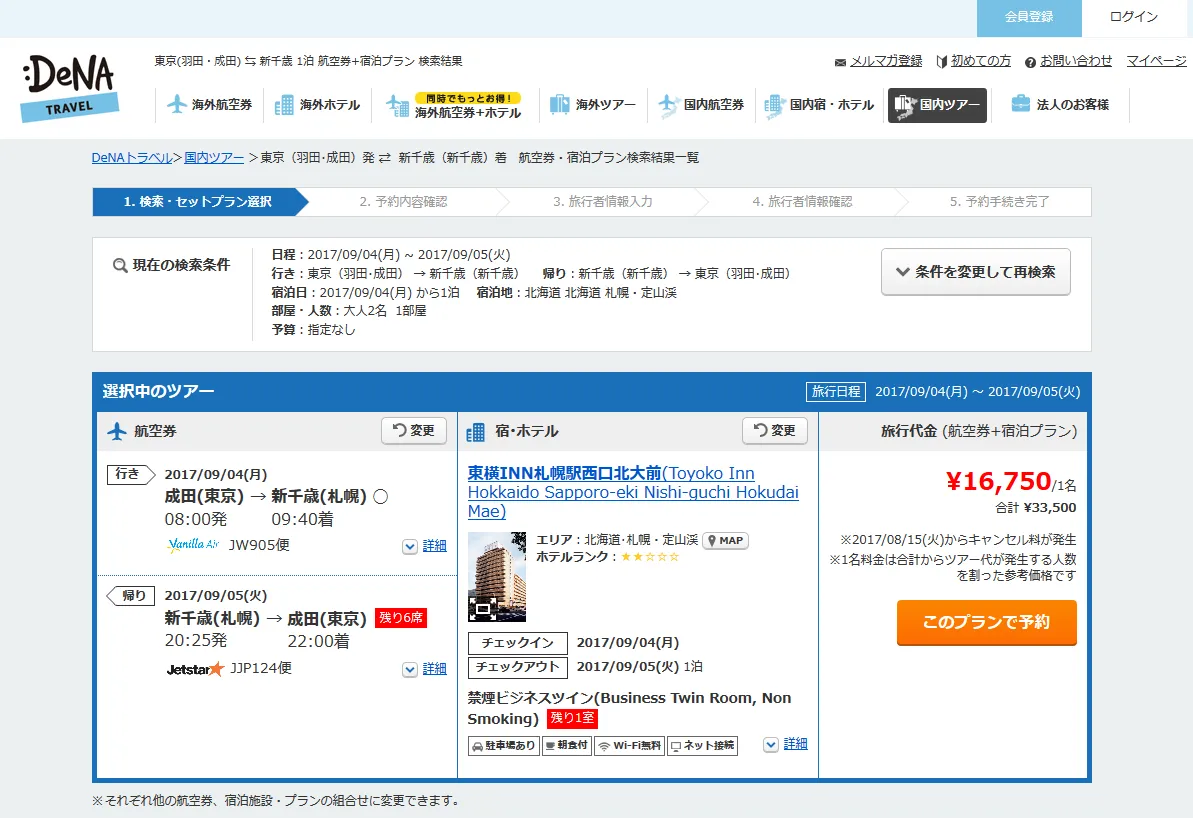
Task: Expand return flight 詳細 details
Action: [x=425, y=669]
